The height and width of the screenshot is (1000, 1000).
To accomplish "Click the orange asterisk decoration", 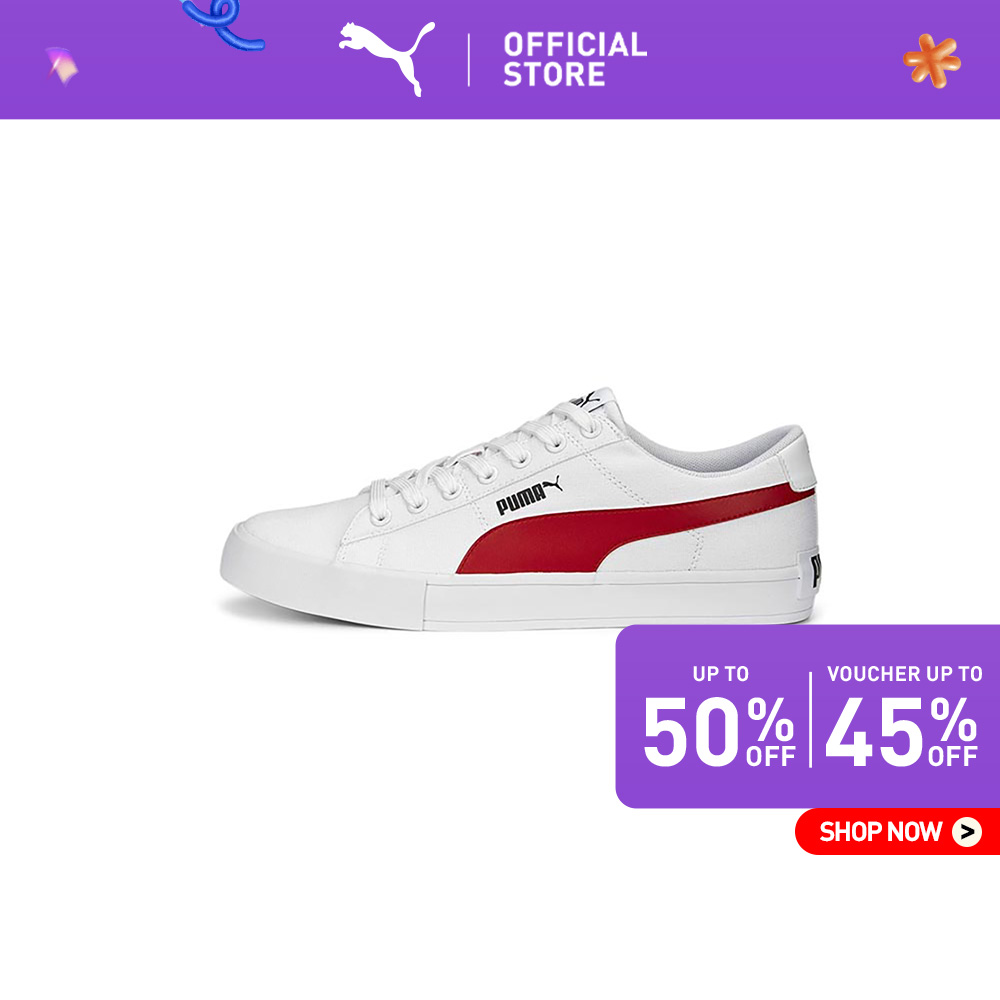I will coord(932,61).
